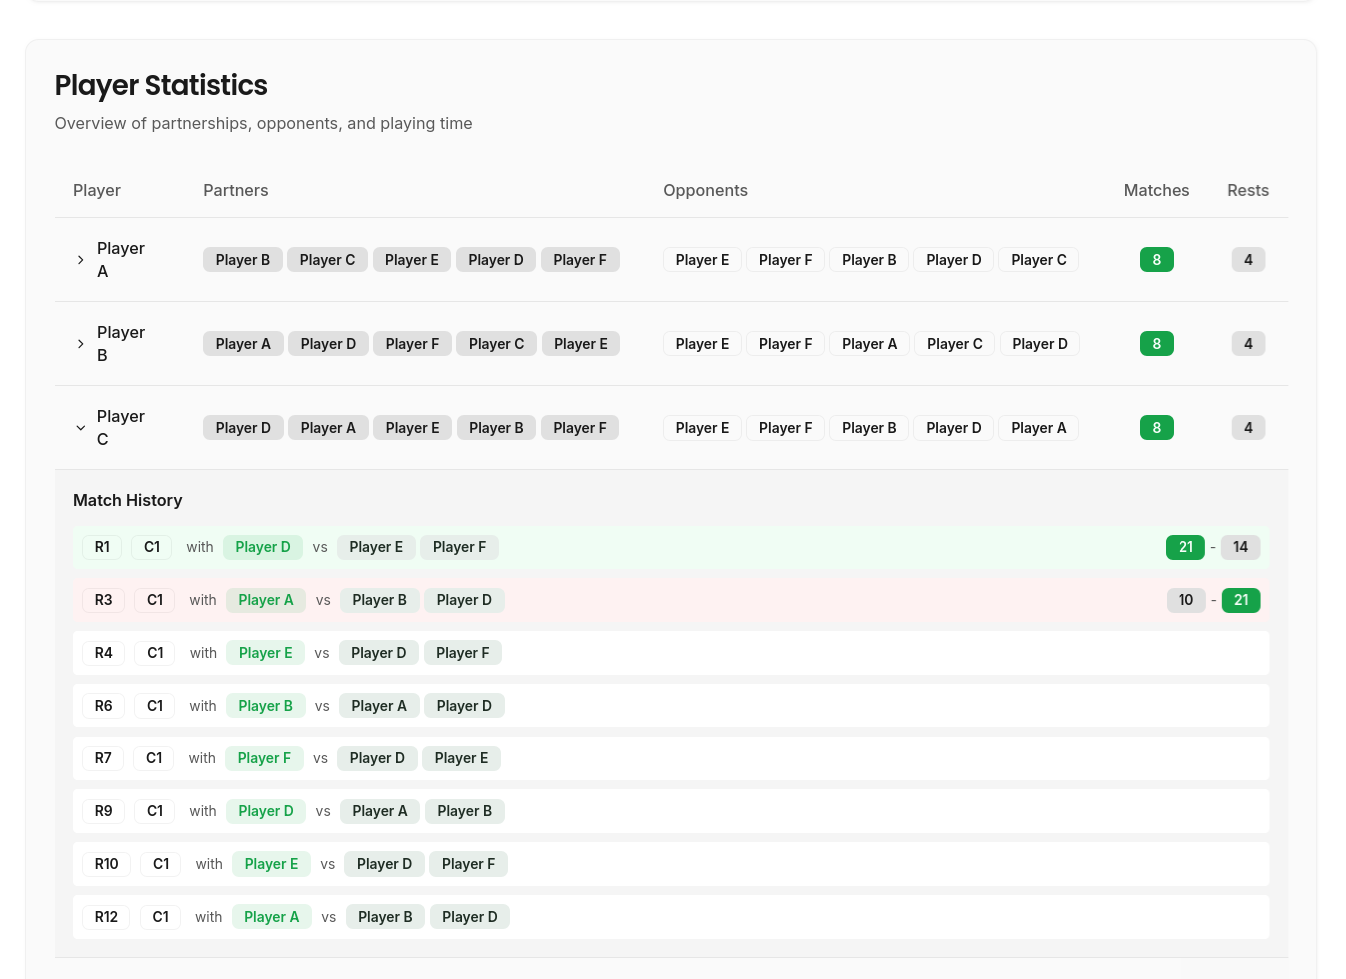Click the Player C rests count badge
The width and height of the screenshot is (1346, 979).
[x=1247, y=428]
